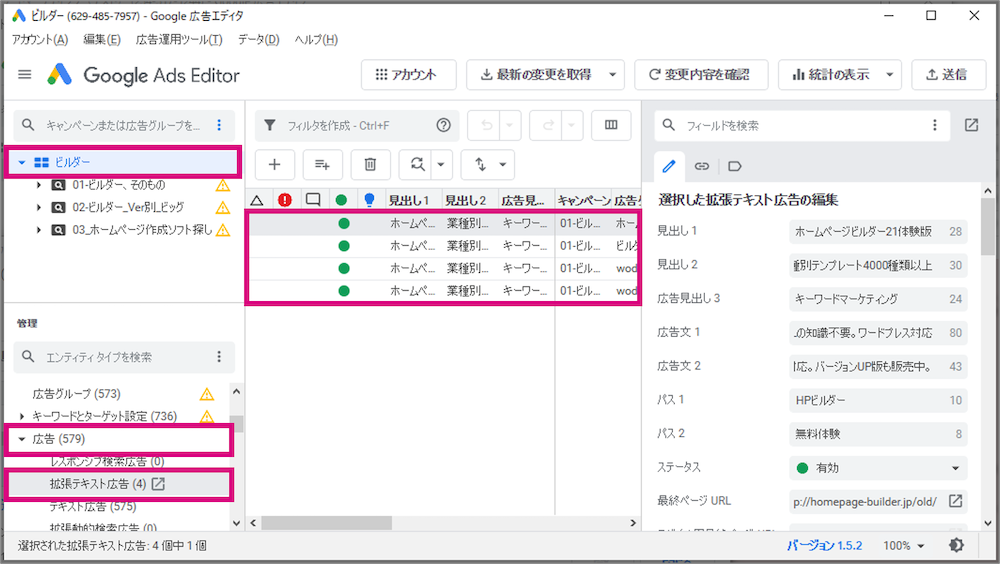Open the ステータス 有効 dropdown
Image resolution: width=1000 pixels, height=564 pixels.
(878, 468)
